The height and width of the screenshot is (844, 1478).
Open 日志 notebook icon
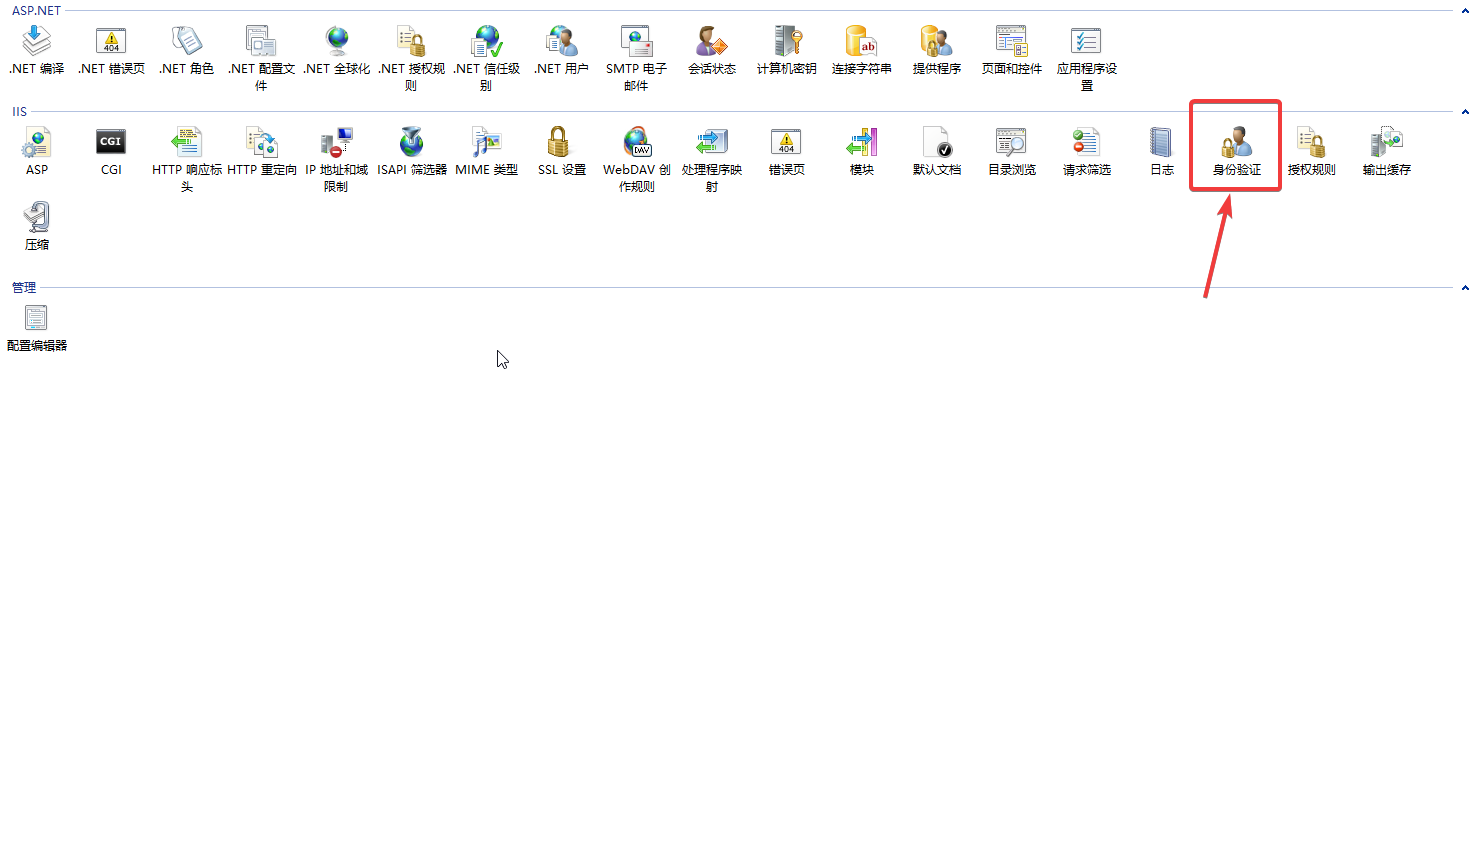point(1161,142)
